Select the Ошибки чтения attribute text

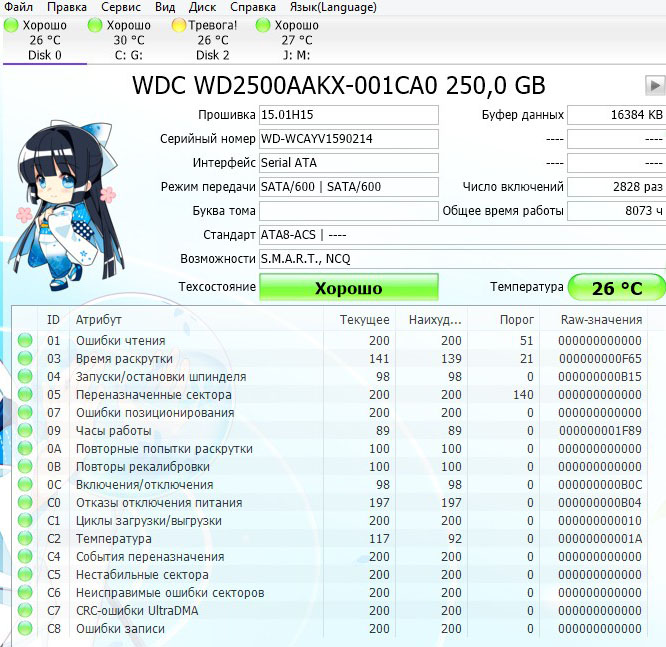[x=121, y=341]
